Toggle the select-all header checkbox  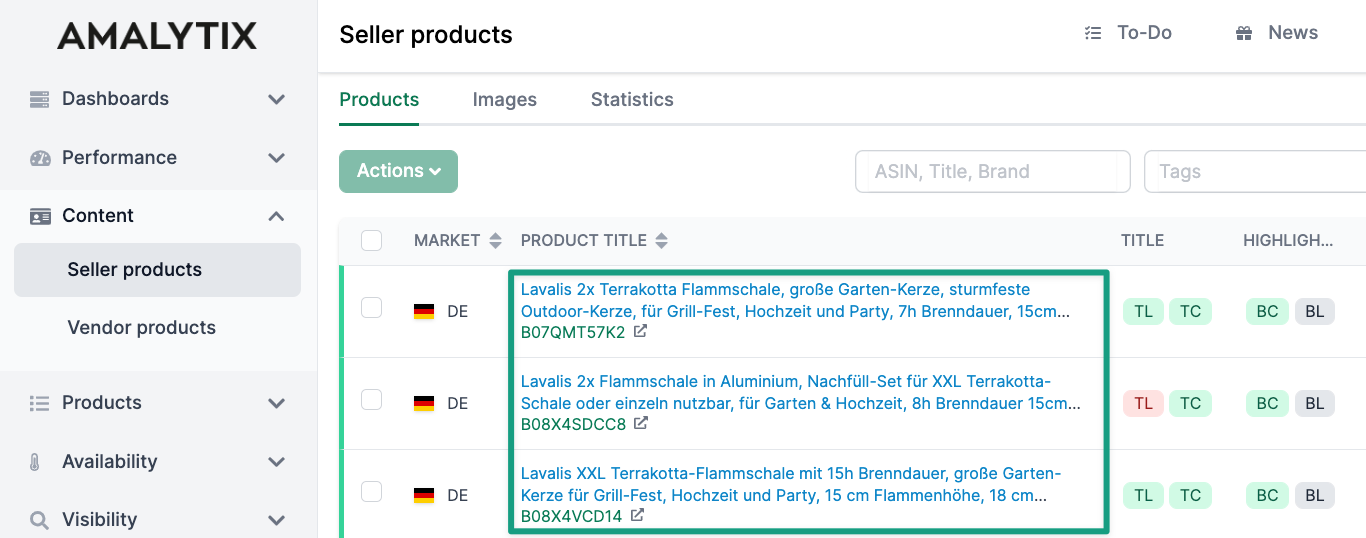pos(372,241)
